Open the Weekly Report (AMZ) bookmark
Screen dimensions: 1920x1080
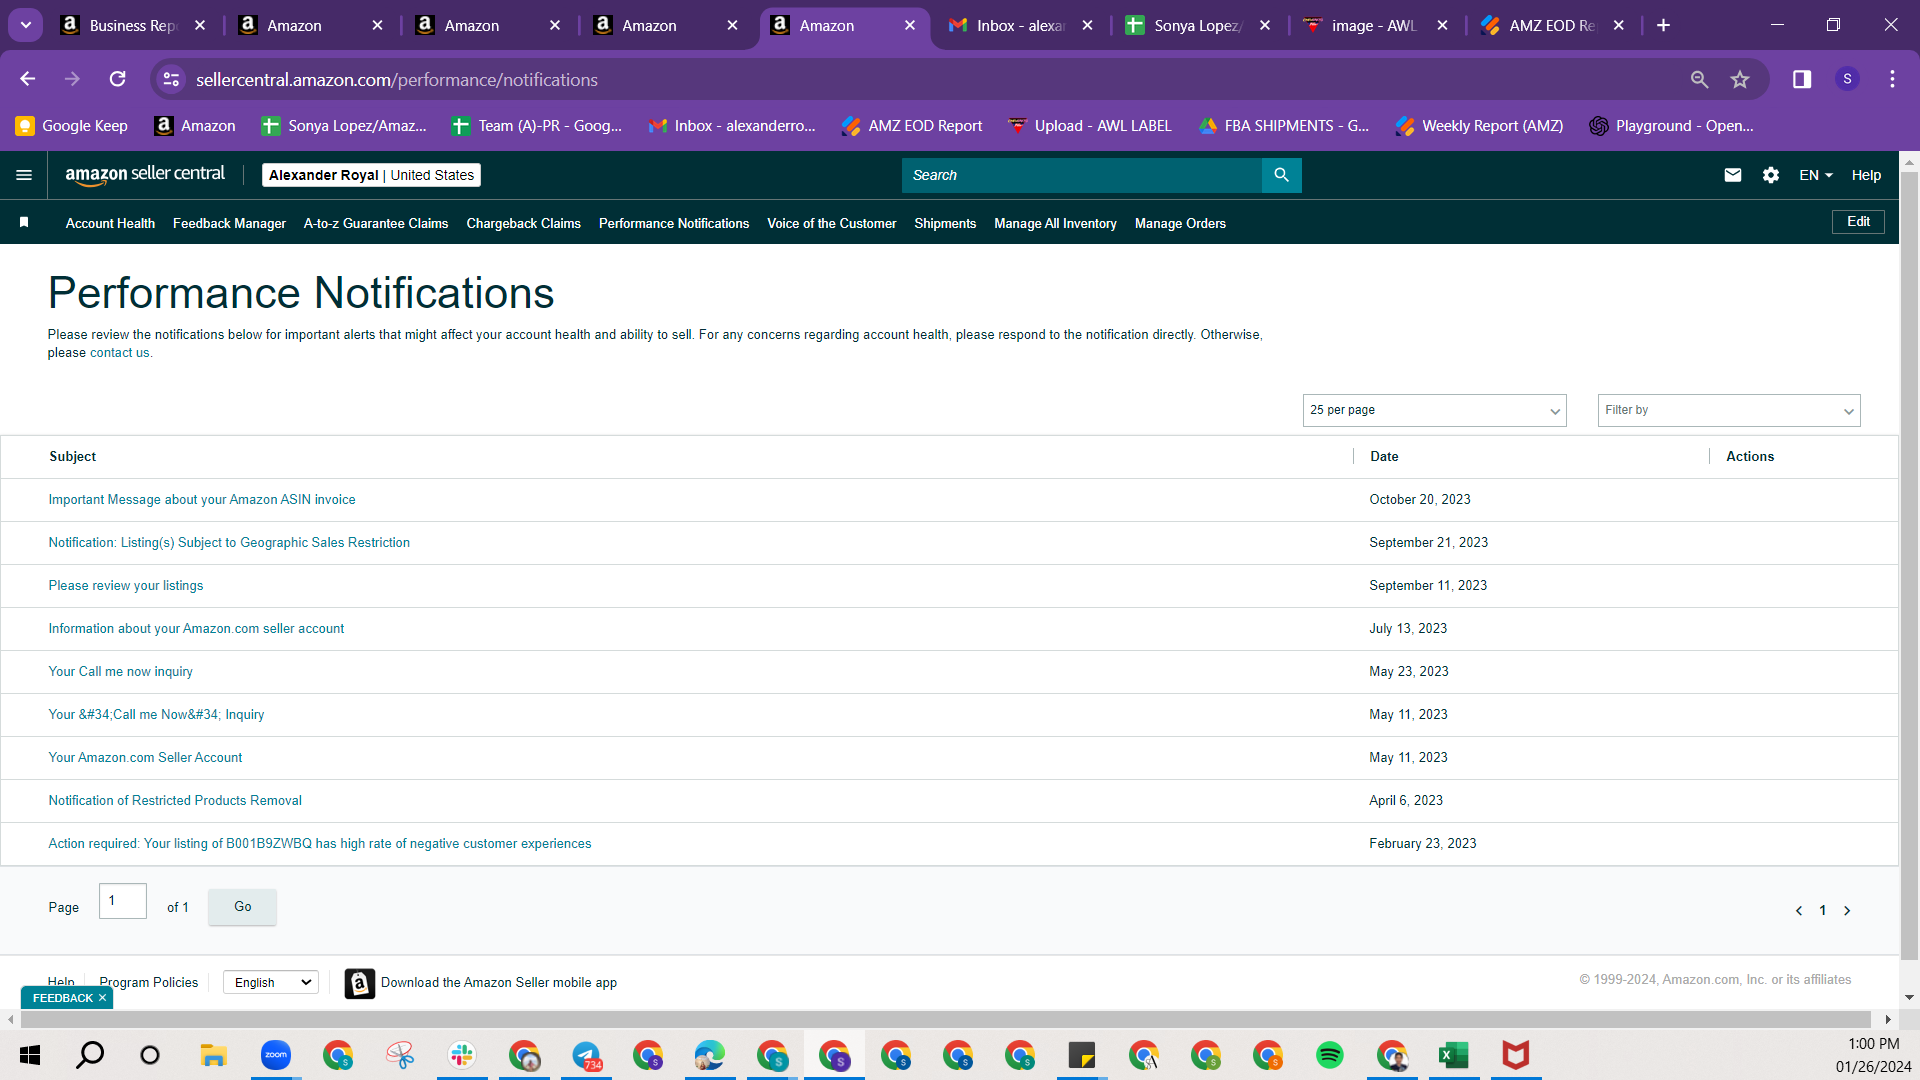tap(1480, 126)
